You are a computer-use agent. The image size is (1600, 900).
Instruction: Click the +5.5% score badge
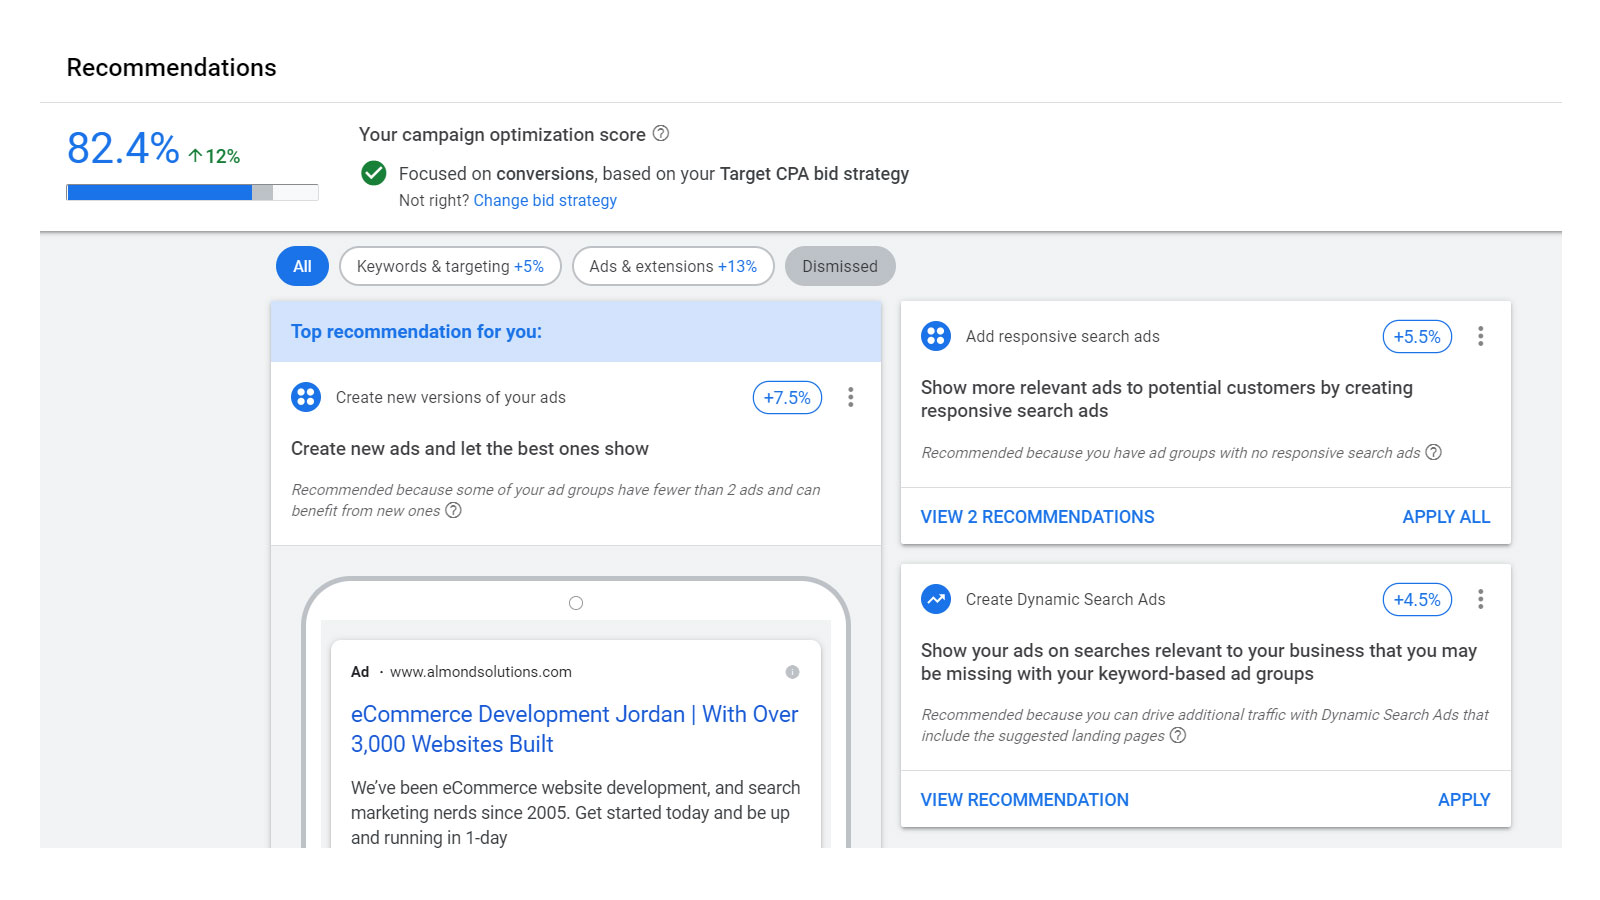1417,336
